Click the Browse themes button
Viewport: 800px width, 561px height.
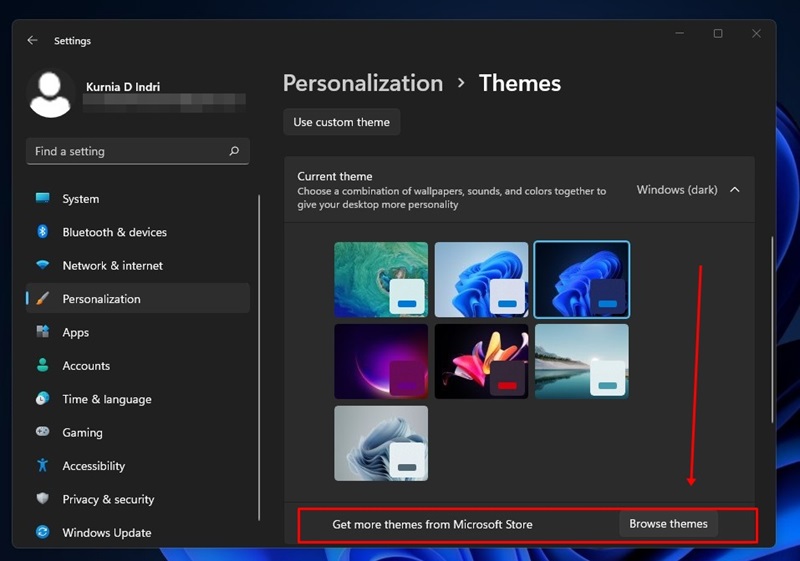(x=668, y=524)
